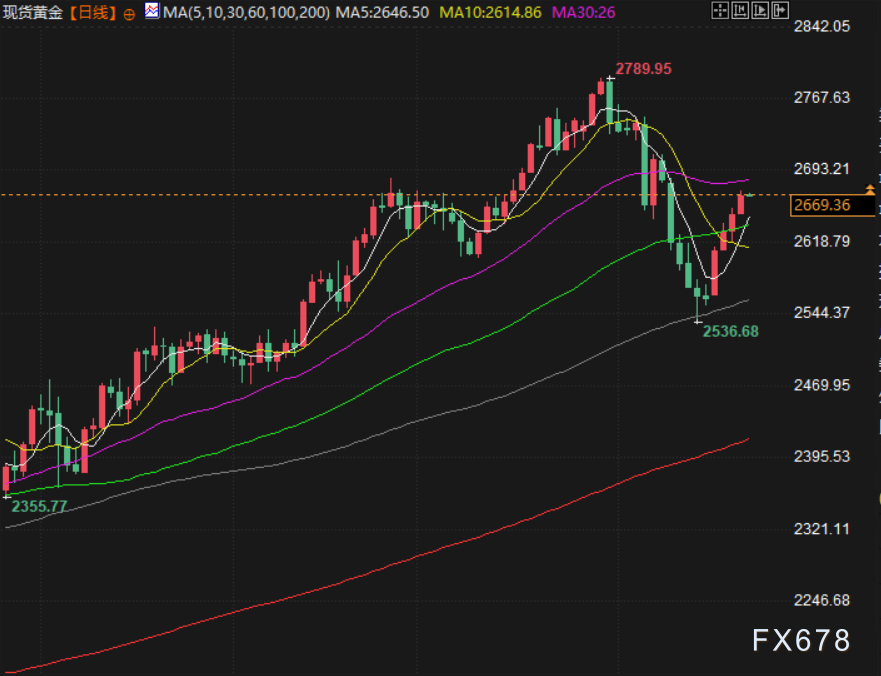Click the rightmost toolbar icon with exit arrow
Viewport: 881px width, 676px height.
click(778, 12)
